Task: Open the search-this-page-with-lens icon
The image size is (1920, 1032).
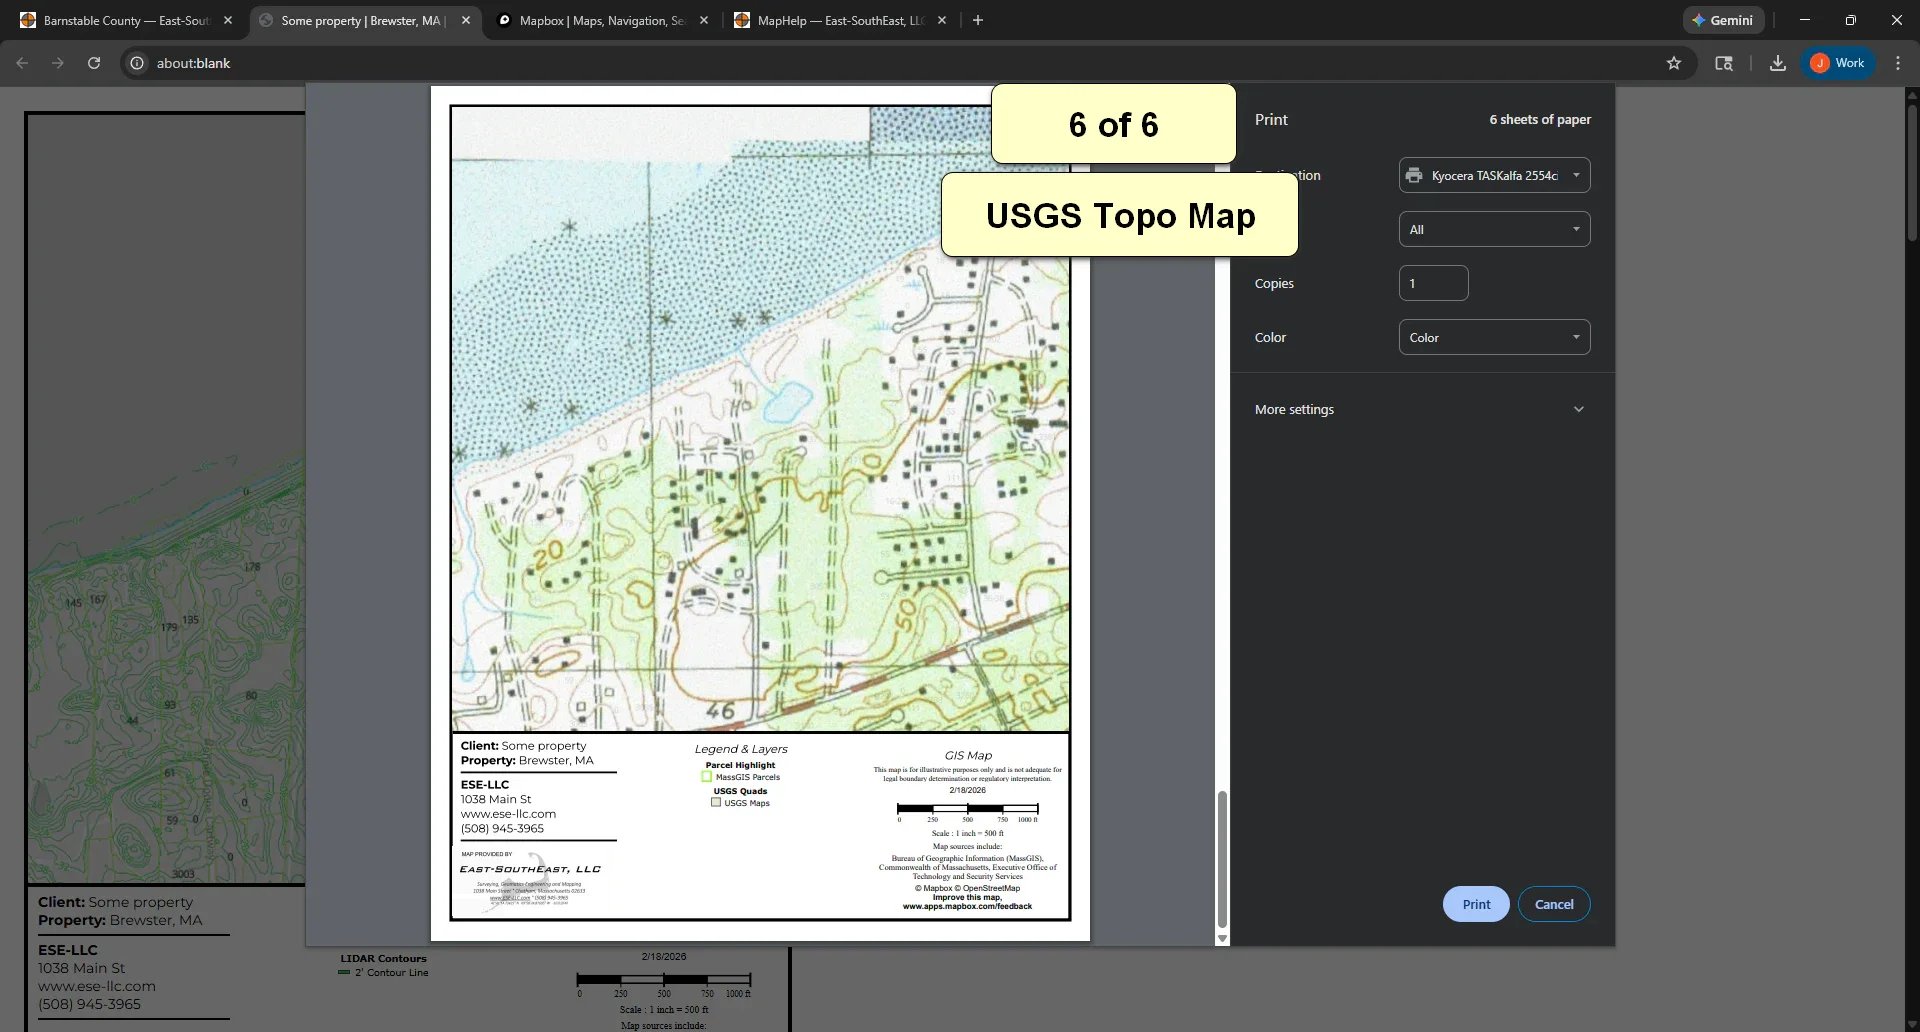Action: (1724, 62)
